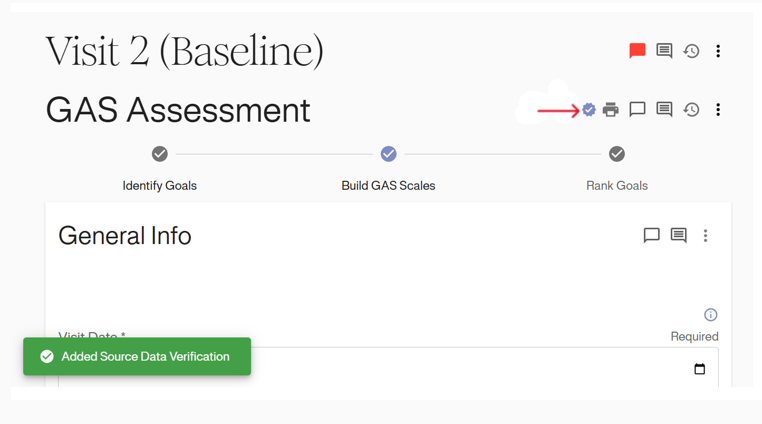Open more options menu for Visit 2
762x424 pixels.
(718, 51)
